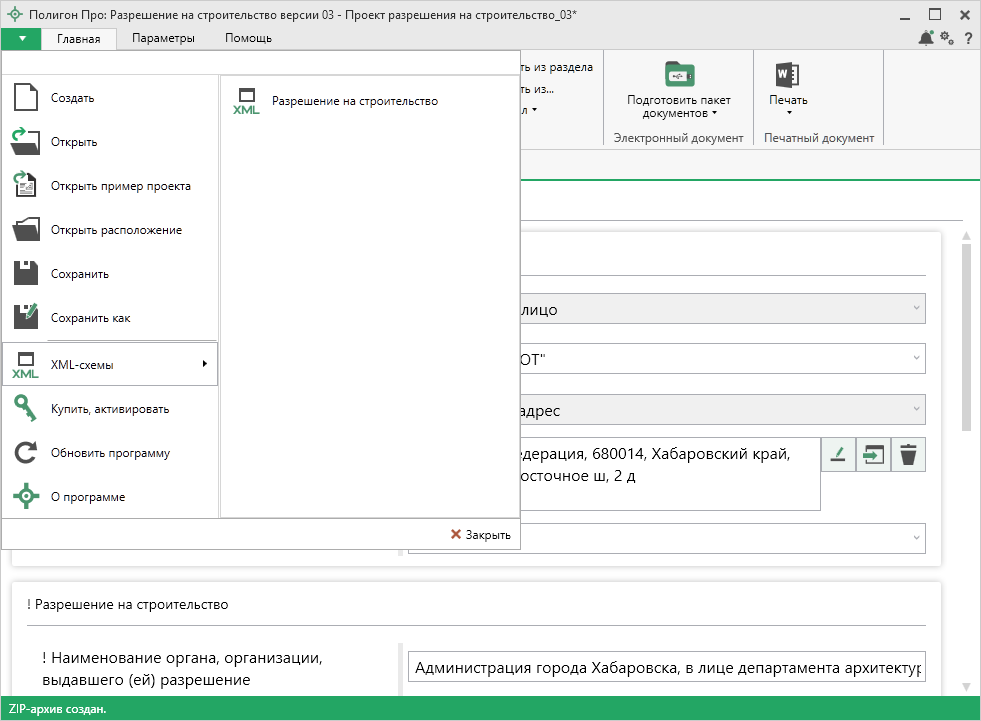The image size is (981, 721).
Task: Expand the Печать dropdown
Action: [788, 107]
